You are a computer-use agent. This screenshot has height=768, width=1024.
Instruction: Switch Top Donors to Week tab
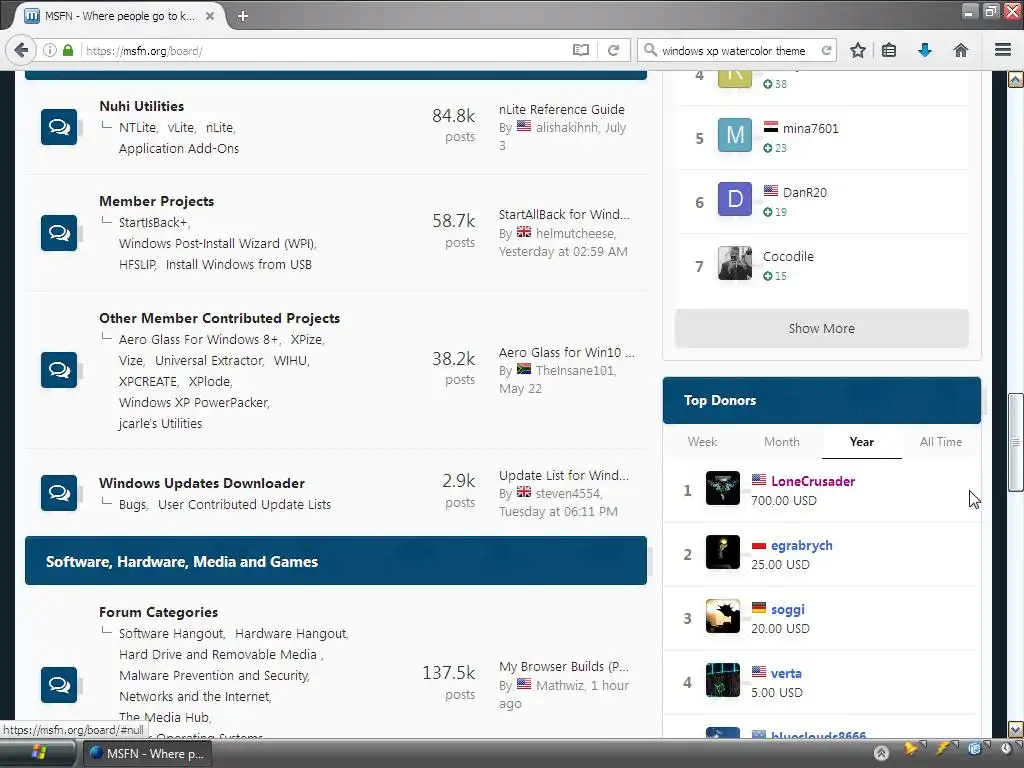(702, 442)
